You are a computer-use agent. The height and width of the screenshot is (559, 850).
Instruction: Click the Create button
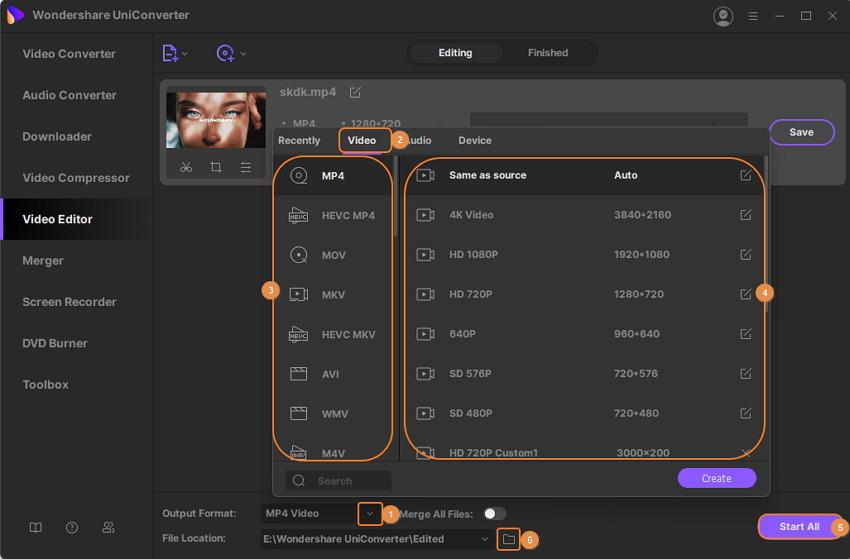coord(716,478)
